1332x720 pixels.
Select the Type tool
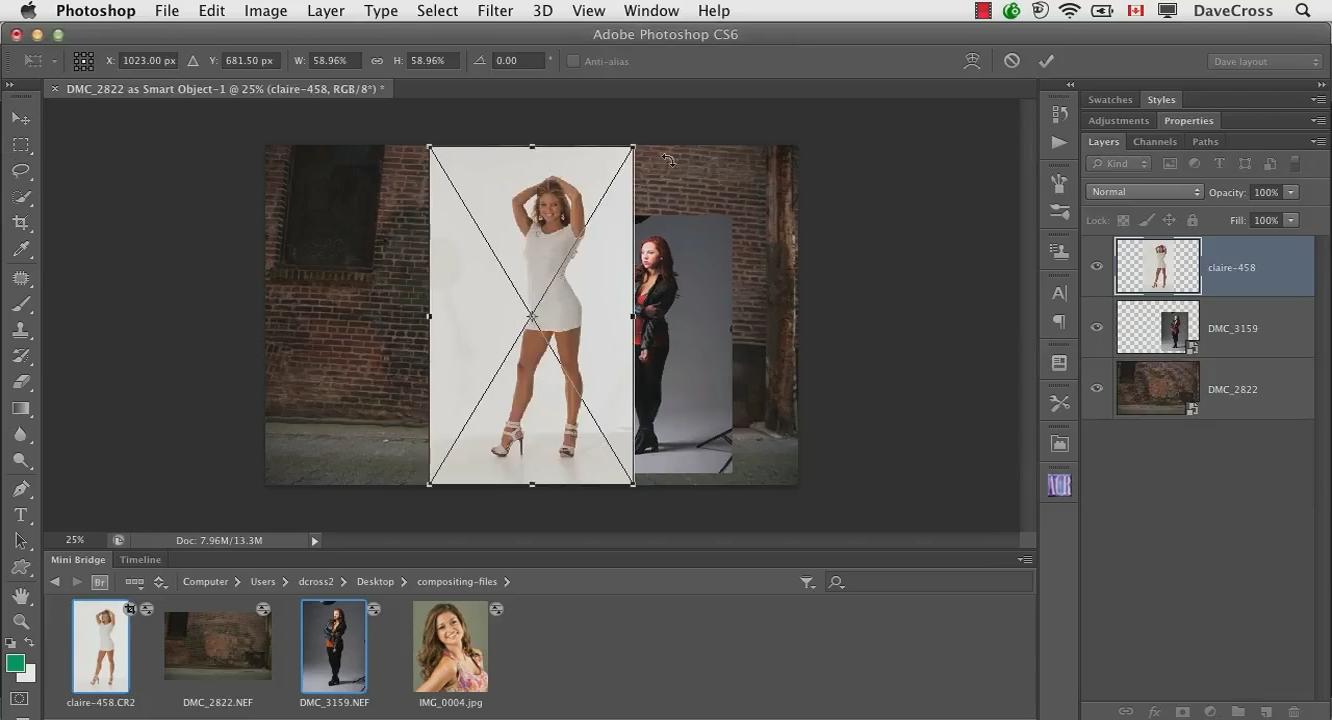tap(21, 515)
